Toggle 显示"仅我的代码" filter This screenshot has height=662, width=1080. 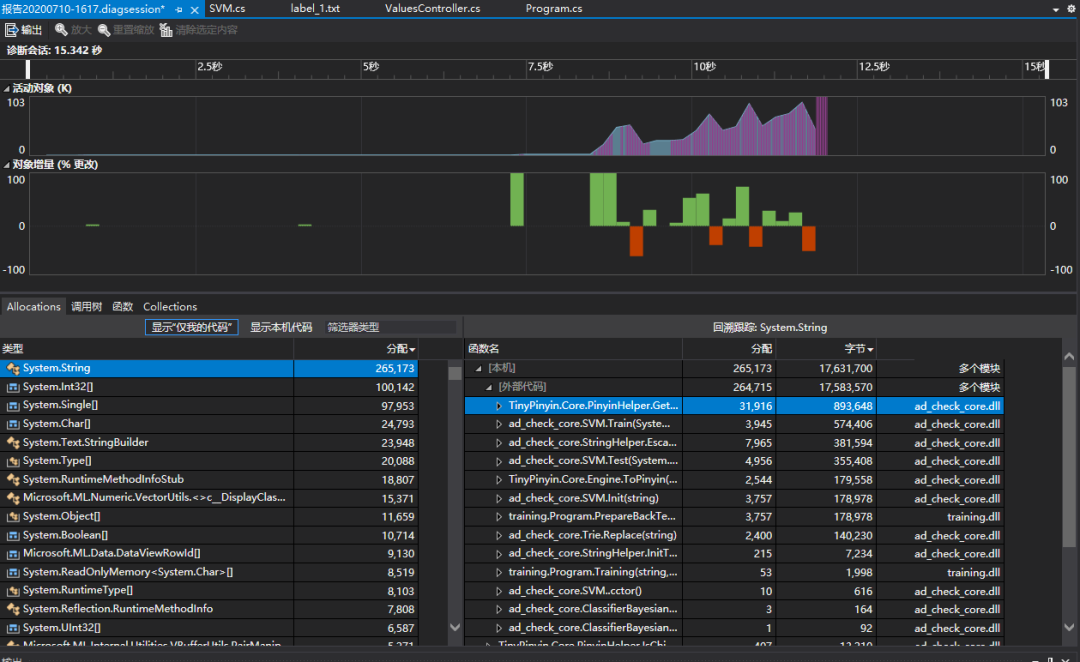192,327
